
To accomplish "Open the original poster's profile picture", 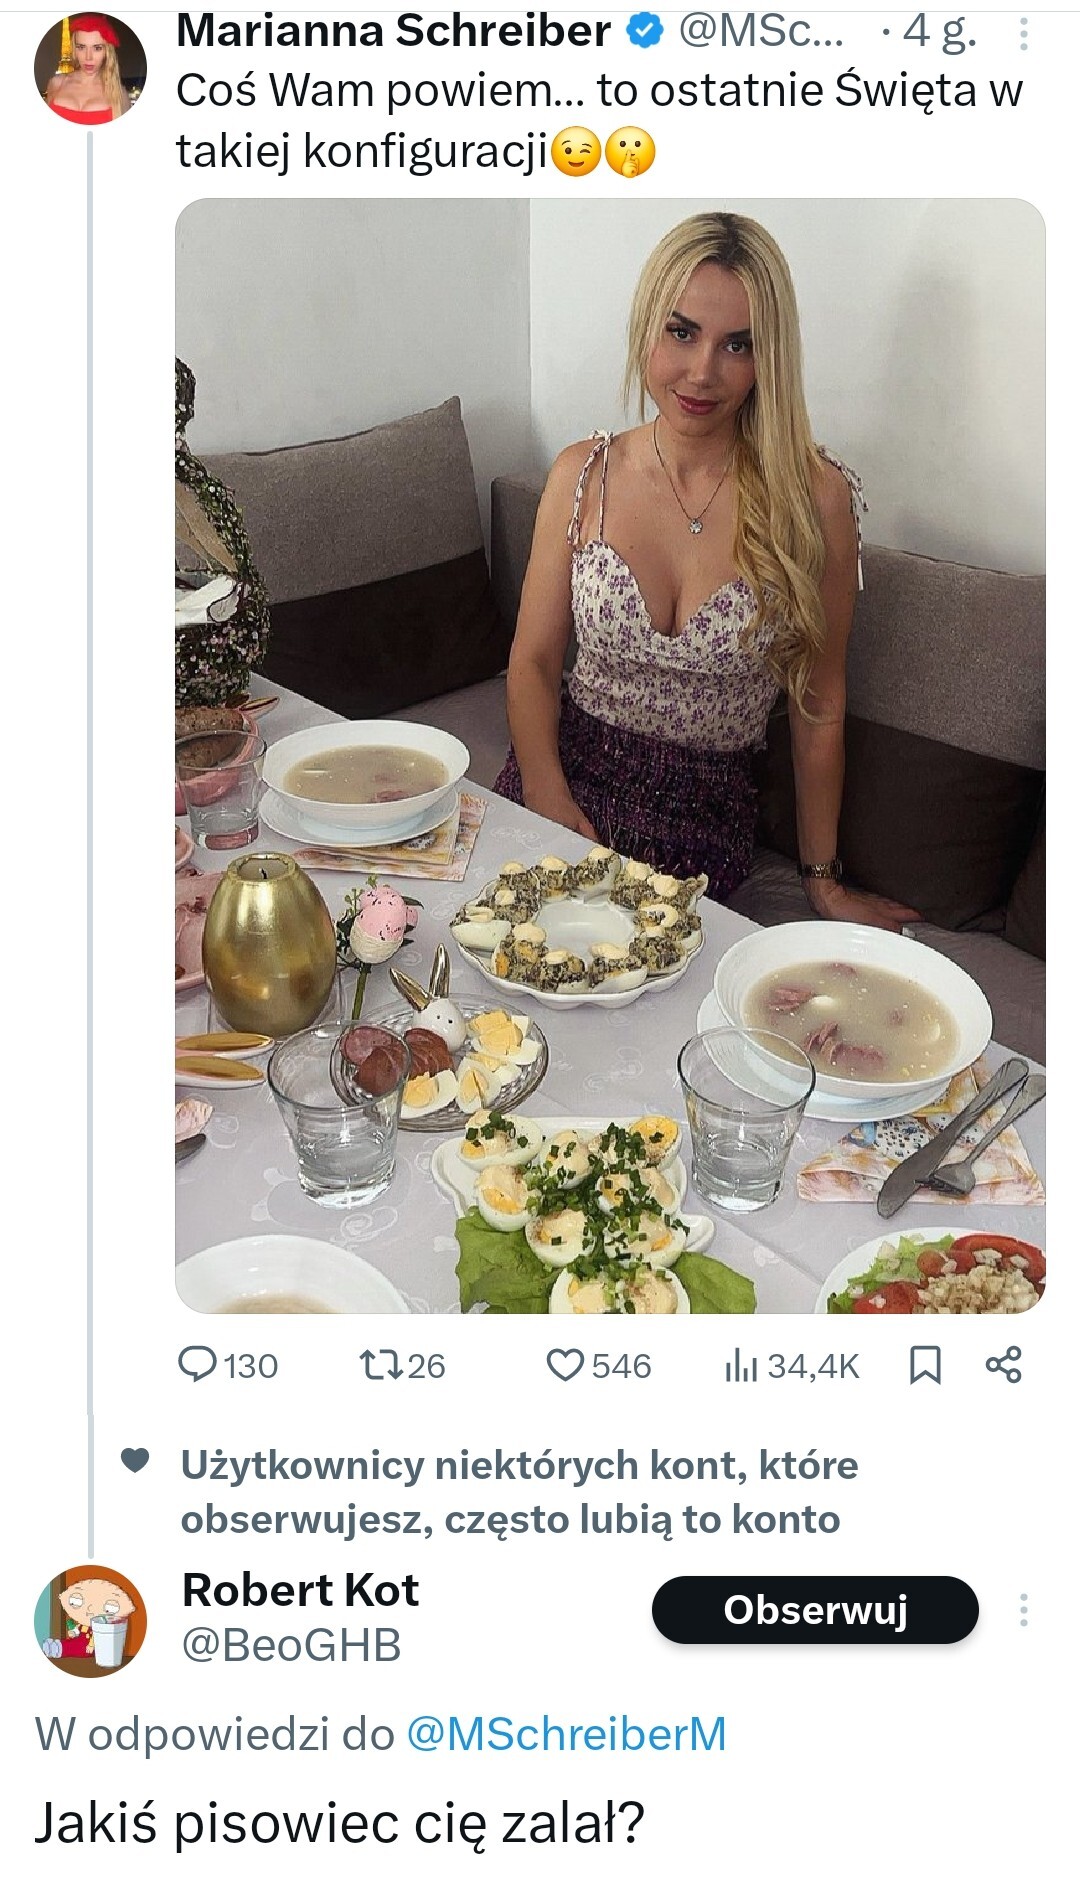I will pyautogui.click(x=90, y=68).
